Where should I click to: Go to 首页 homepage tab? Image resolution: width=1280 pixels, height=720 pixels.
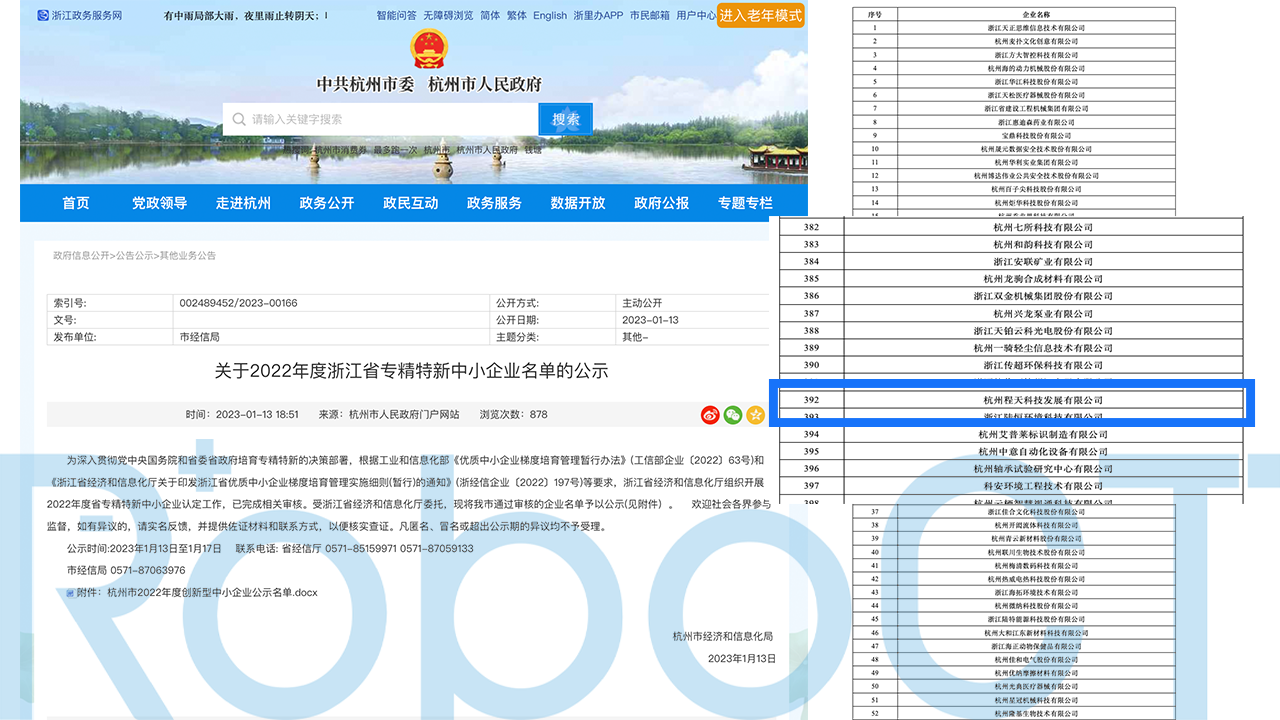coord(76,202)
